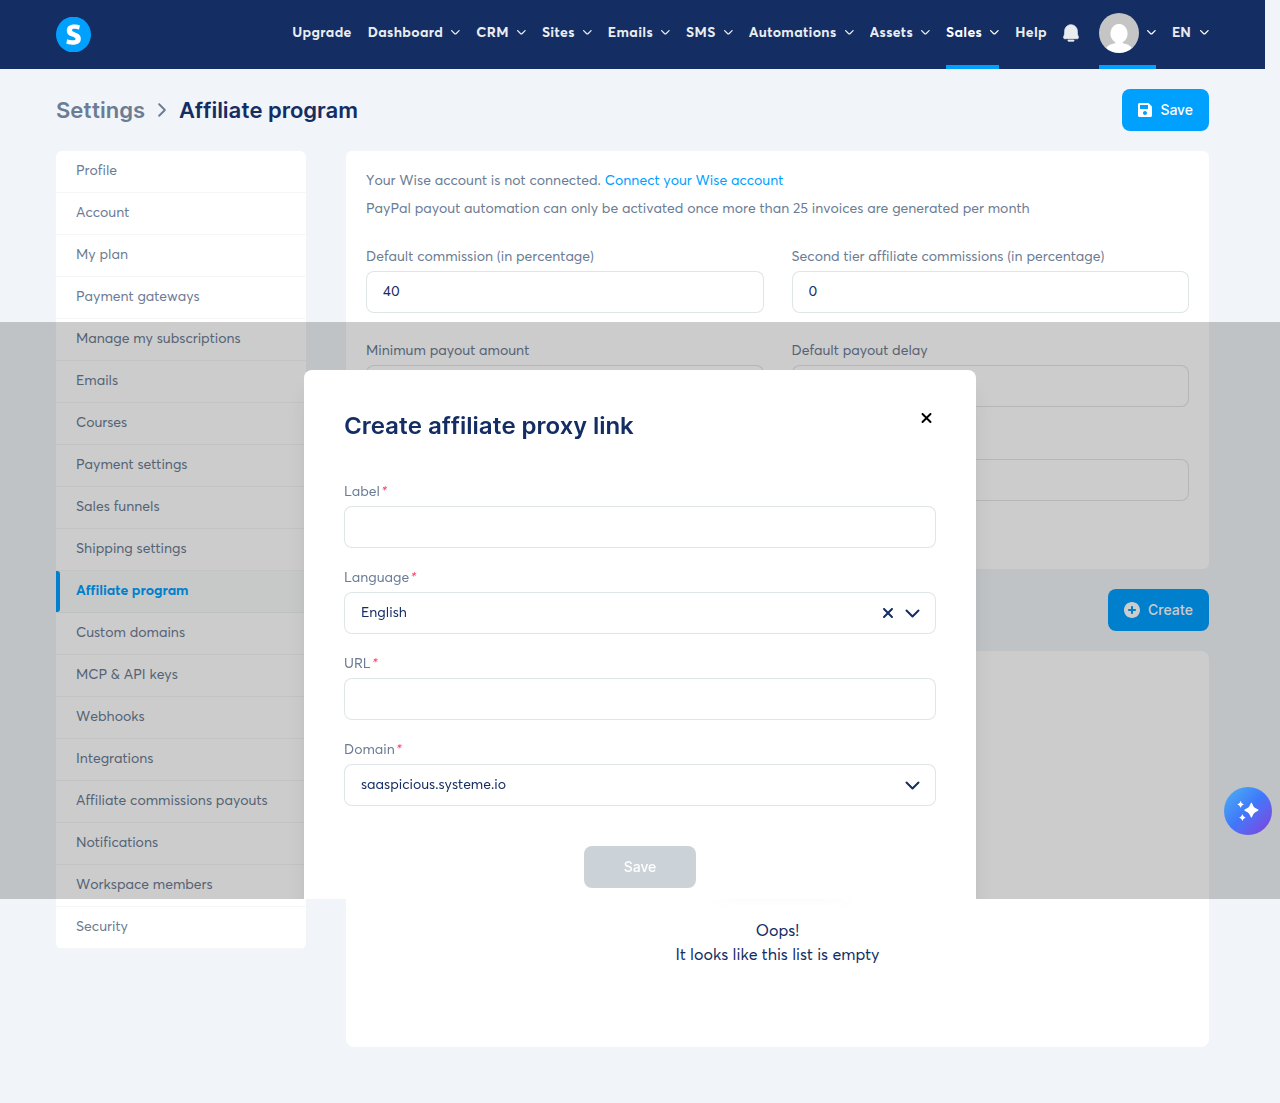Open the Account settings
This screenshot has width=1280, height=1103.
(181, 213)
